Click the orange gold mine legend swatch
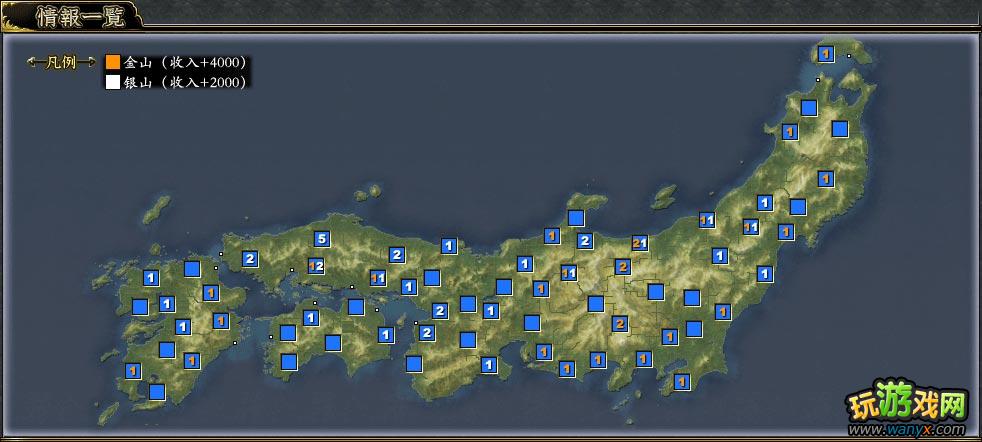982x442 pixels. coord(113,62)
